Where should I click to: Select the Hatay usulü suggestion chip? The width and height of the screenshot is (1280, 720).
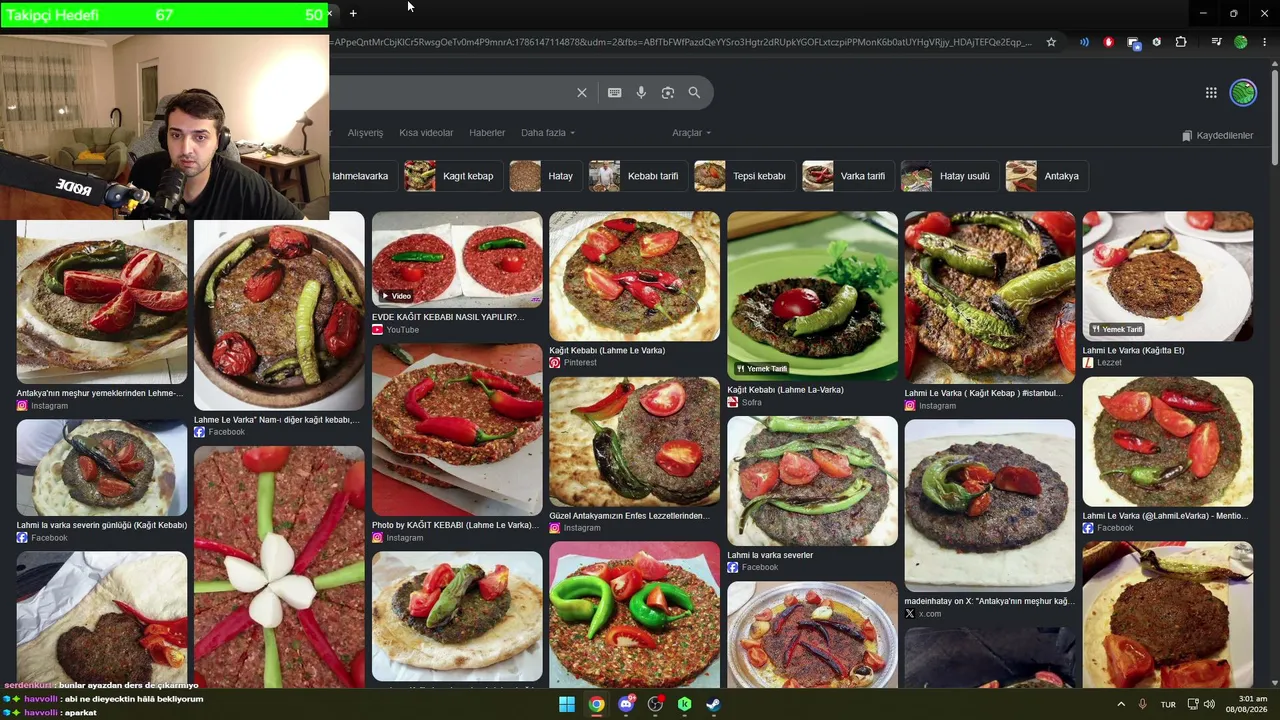click(950, 176)
